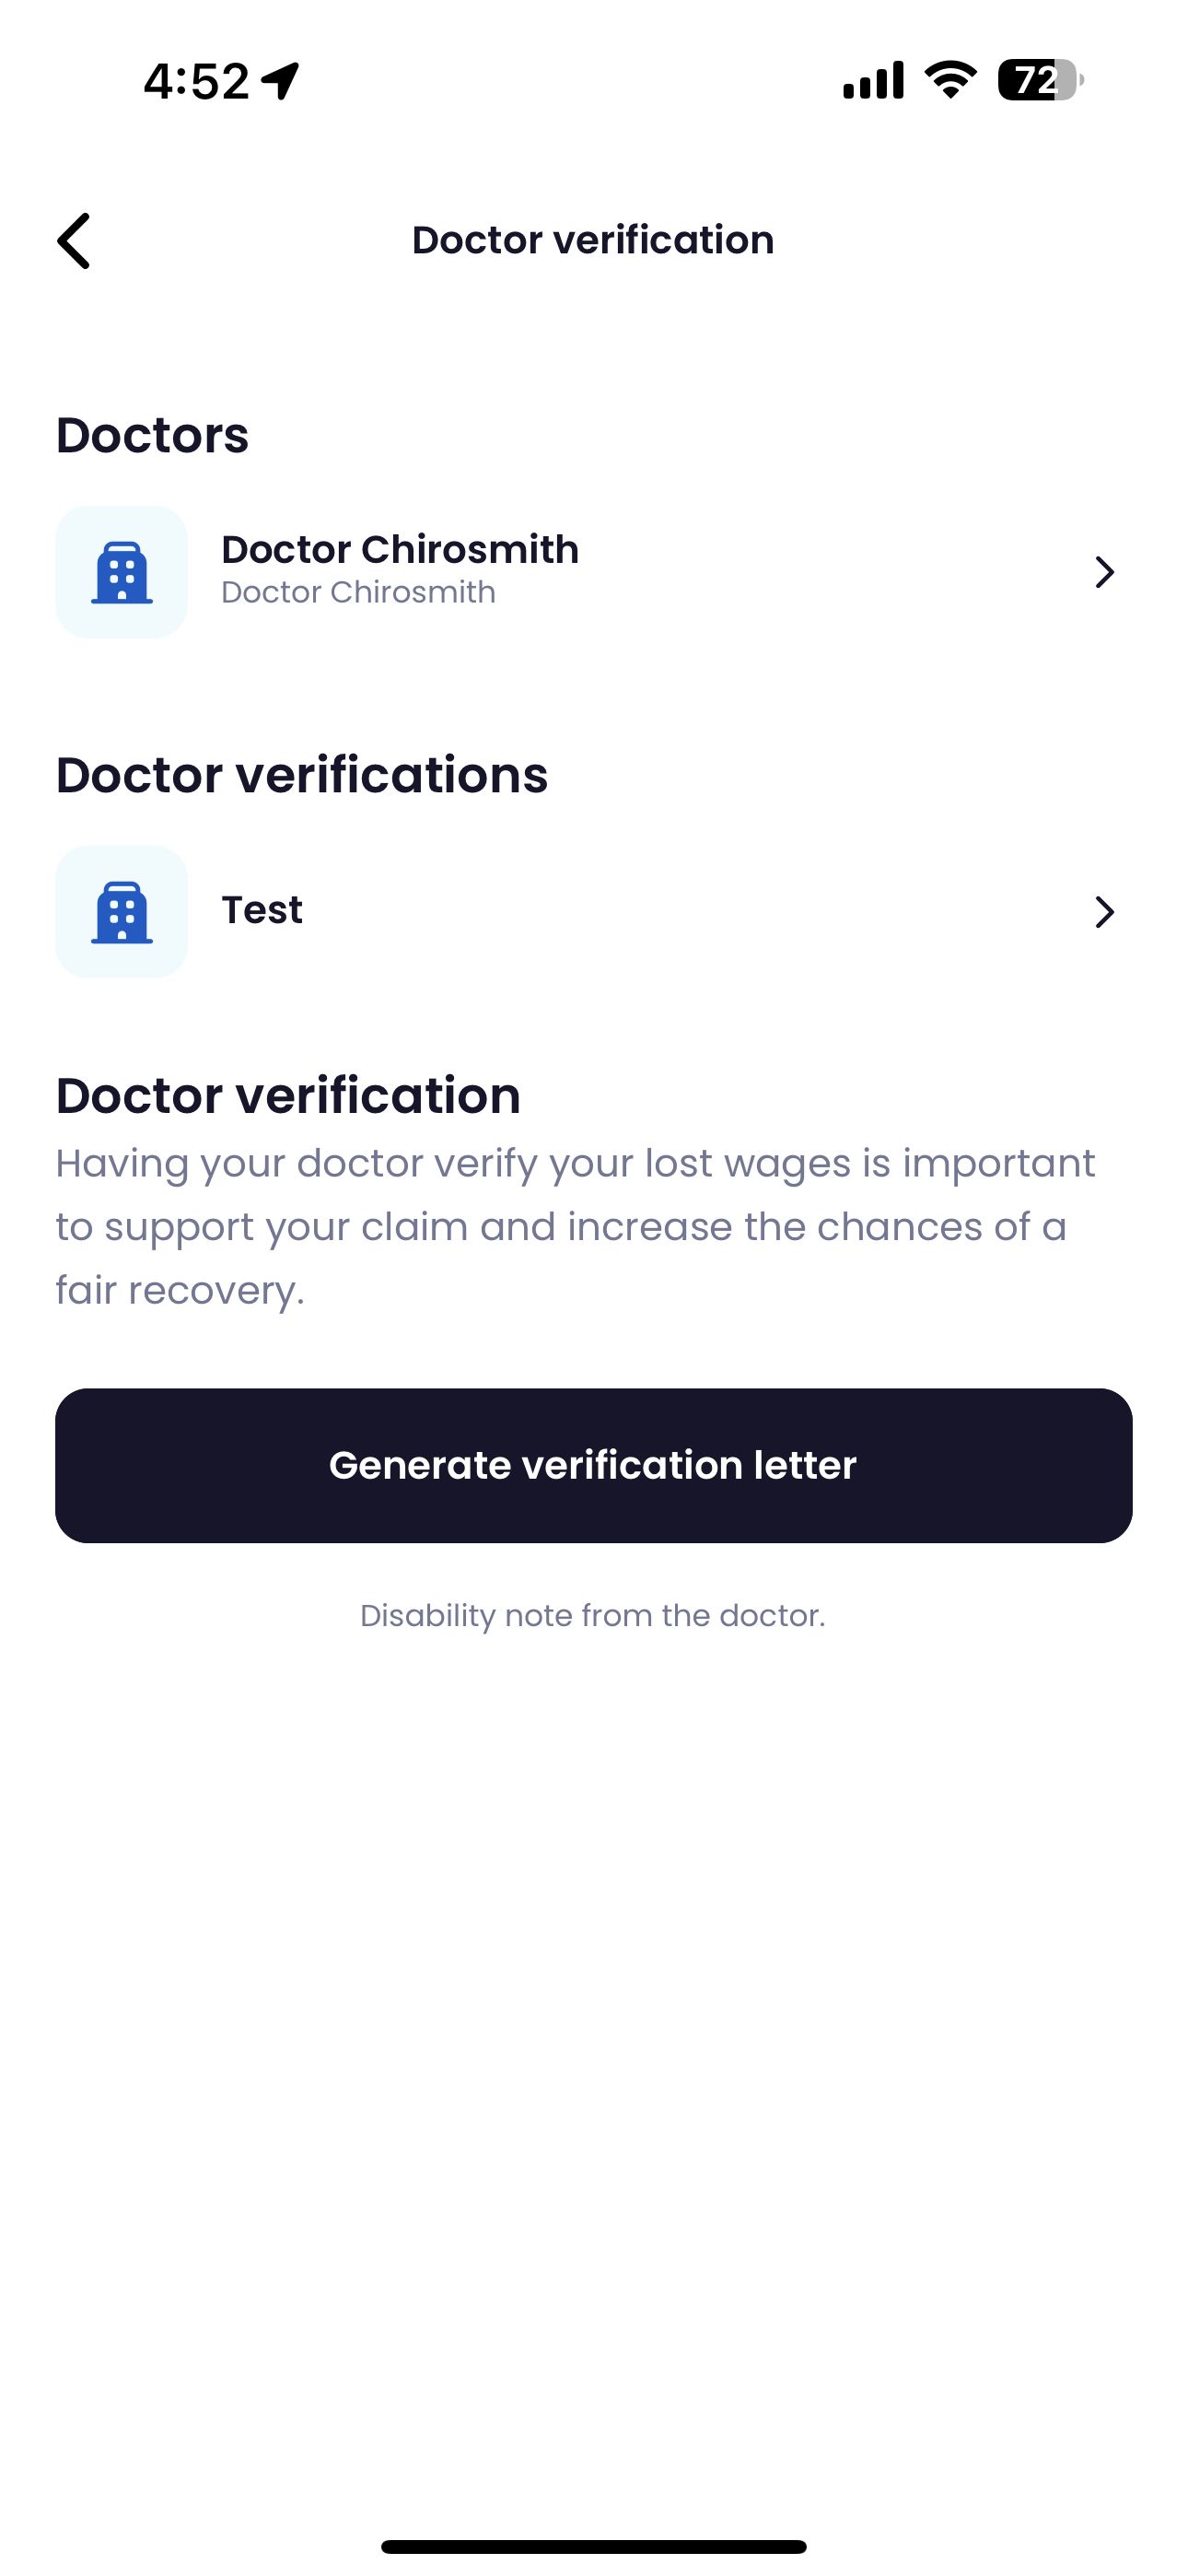The height and width of the screenshot is (2576, 1188).
Task: Tap the building icon beside Test
Action: click(121, 911)
